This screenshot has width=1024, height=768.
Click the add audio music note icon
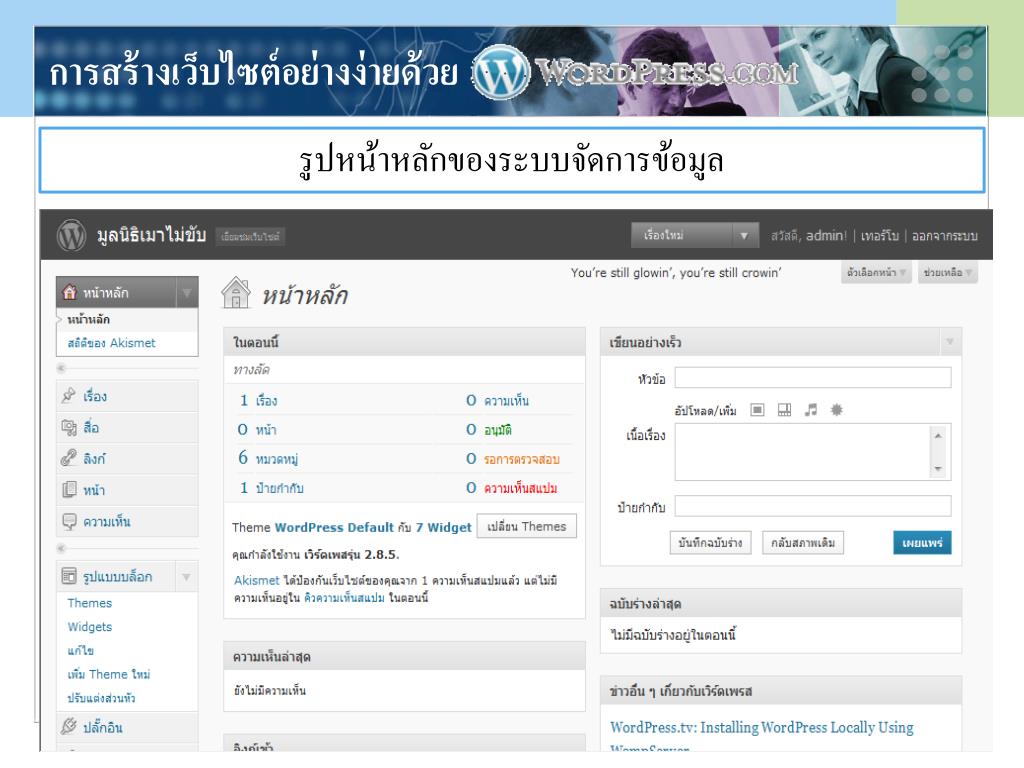pos(810,410)
